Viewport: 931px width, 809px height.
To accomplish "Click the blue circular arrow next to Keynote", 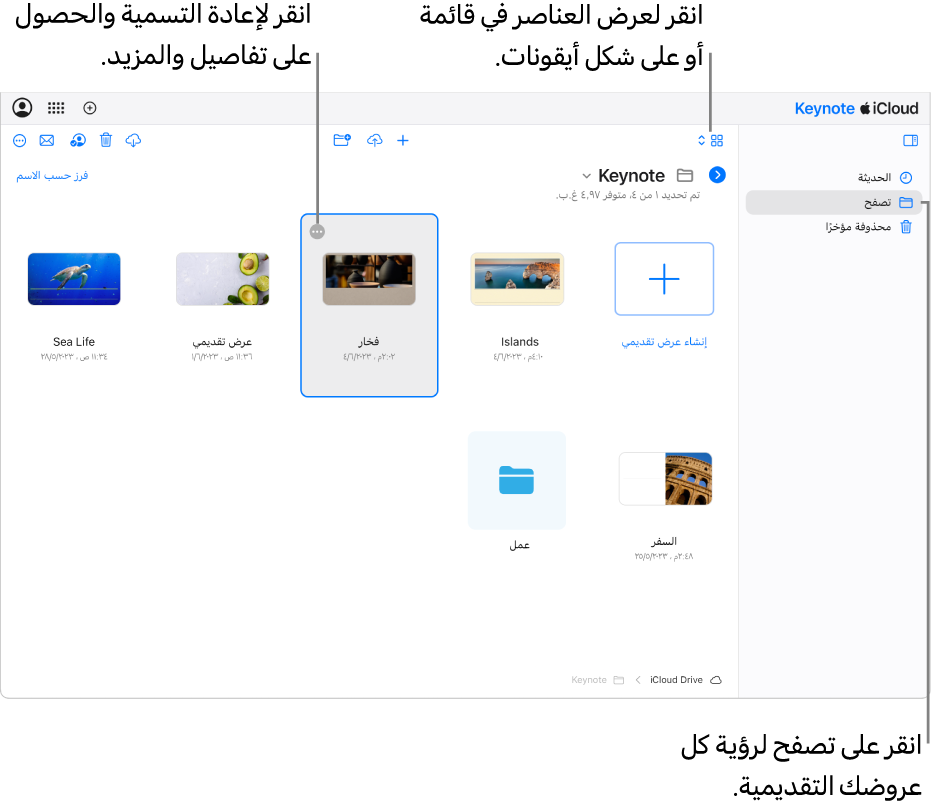I will pos(717,175).
